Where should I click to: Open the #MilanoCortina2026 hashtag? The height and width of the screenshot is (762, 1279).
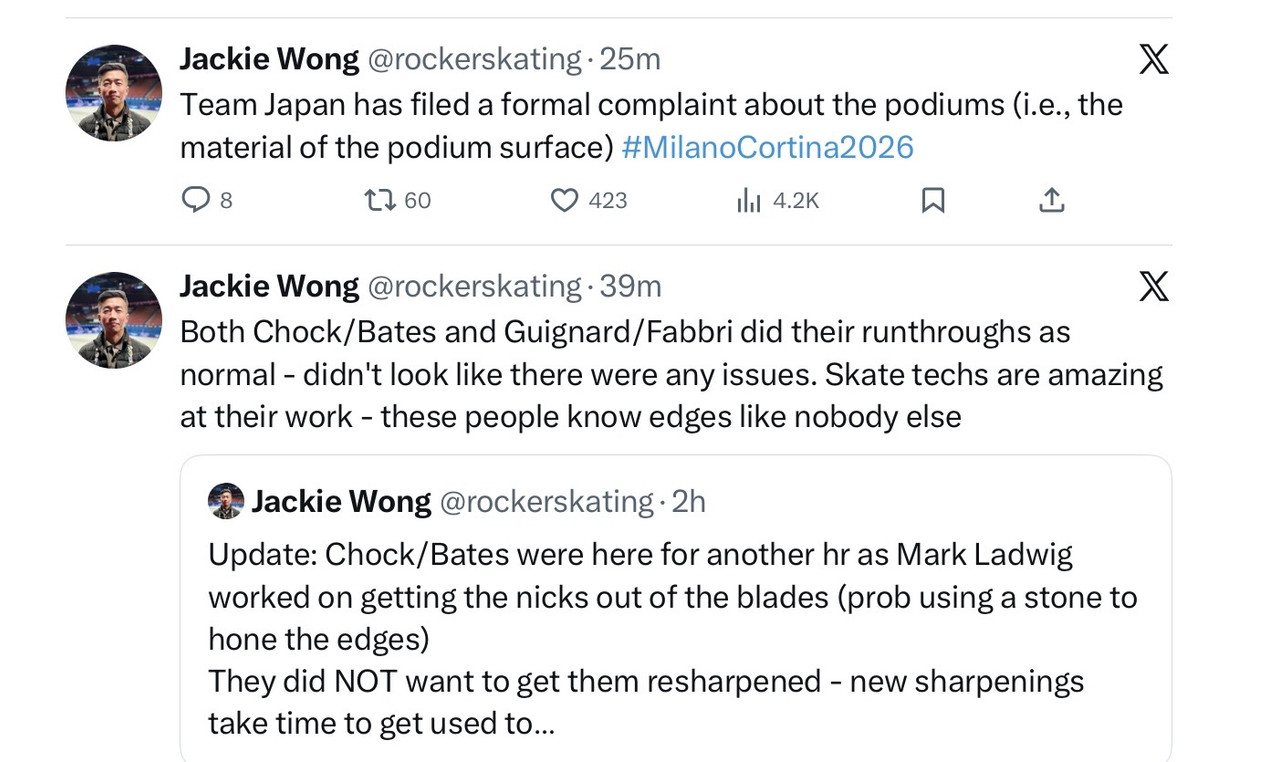click(x=767, y=148)
